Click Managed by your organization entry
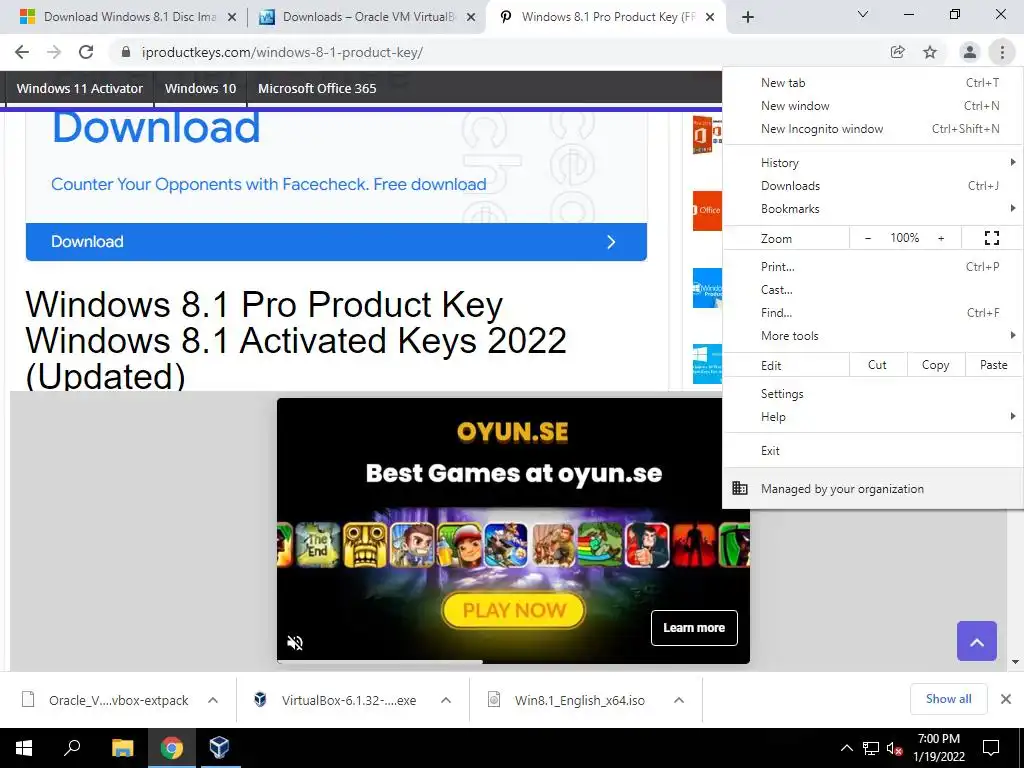Image resolution: width=1024 pixels, height=768 pixels. point(872,488)
